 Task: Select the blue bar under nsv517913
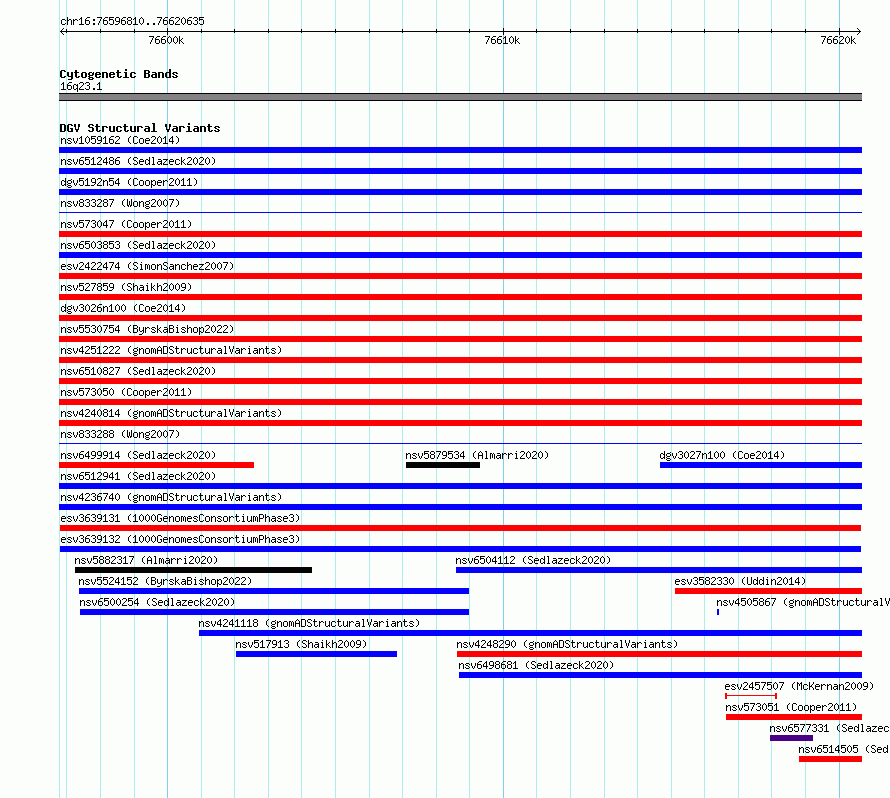click(x=317, y=654)
